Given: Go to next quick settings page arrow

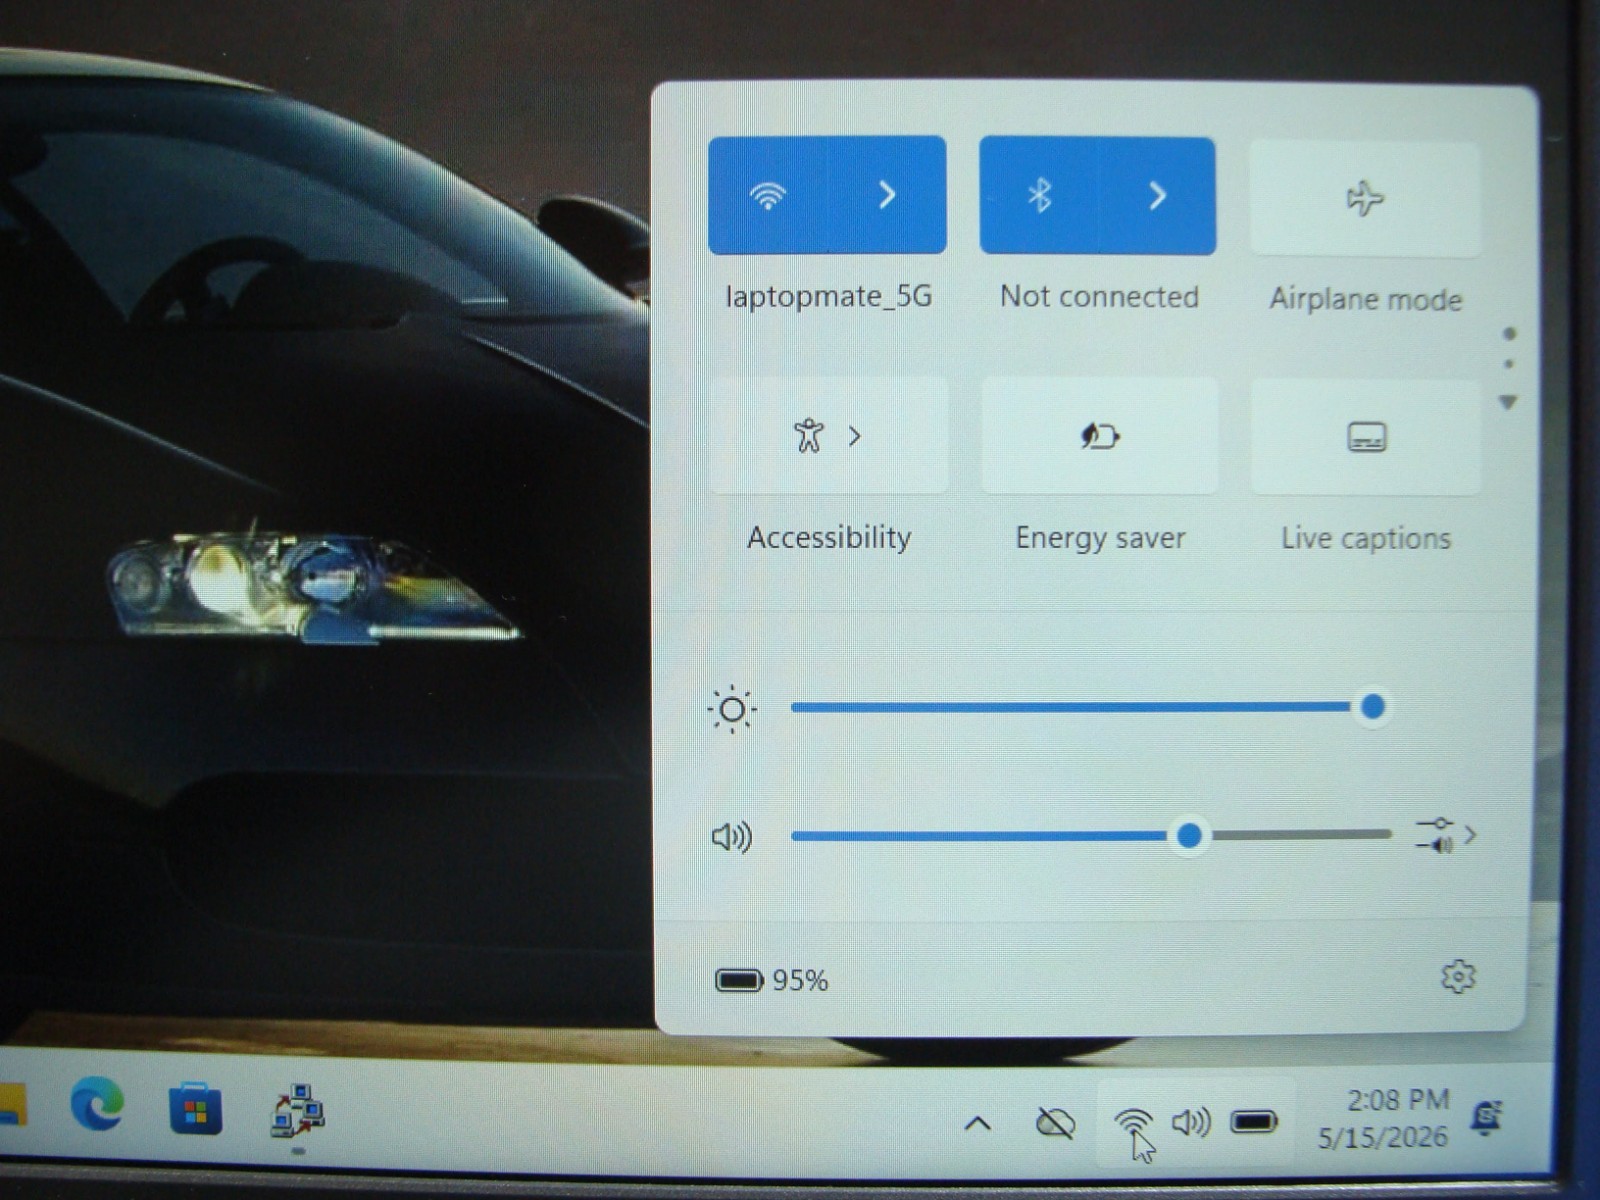Looking at the screenshot, I should tap(1508, 402).
